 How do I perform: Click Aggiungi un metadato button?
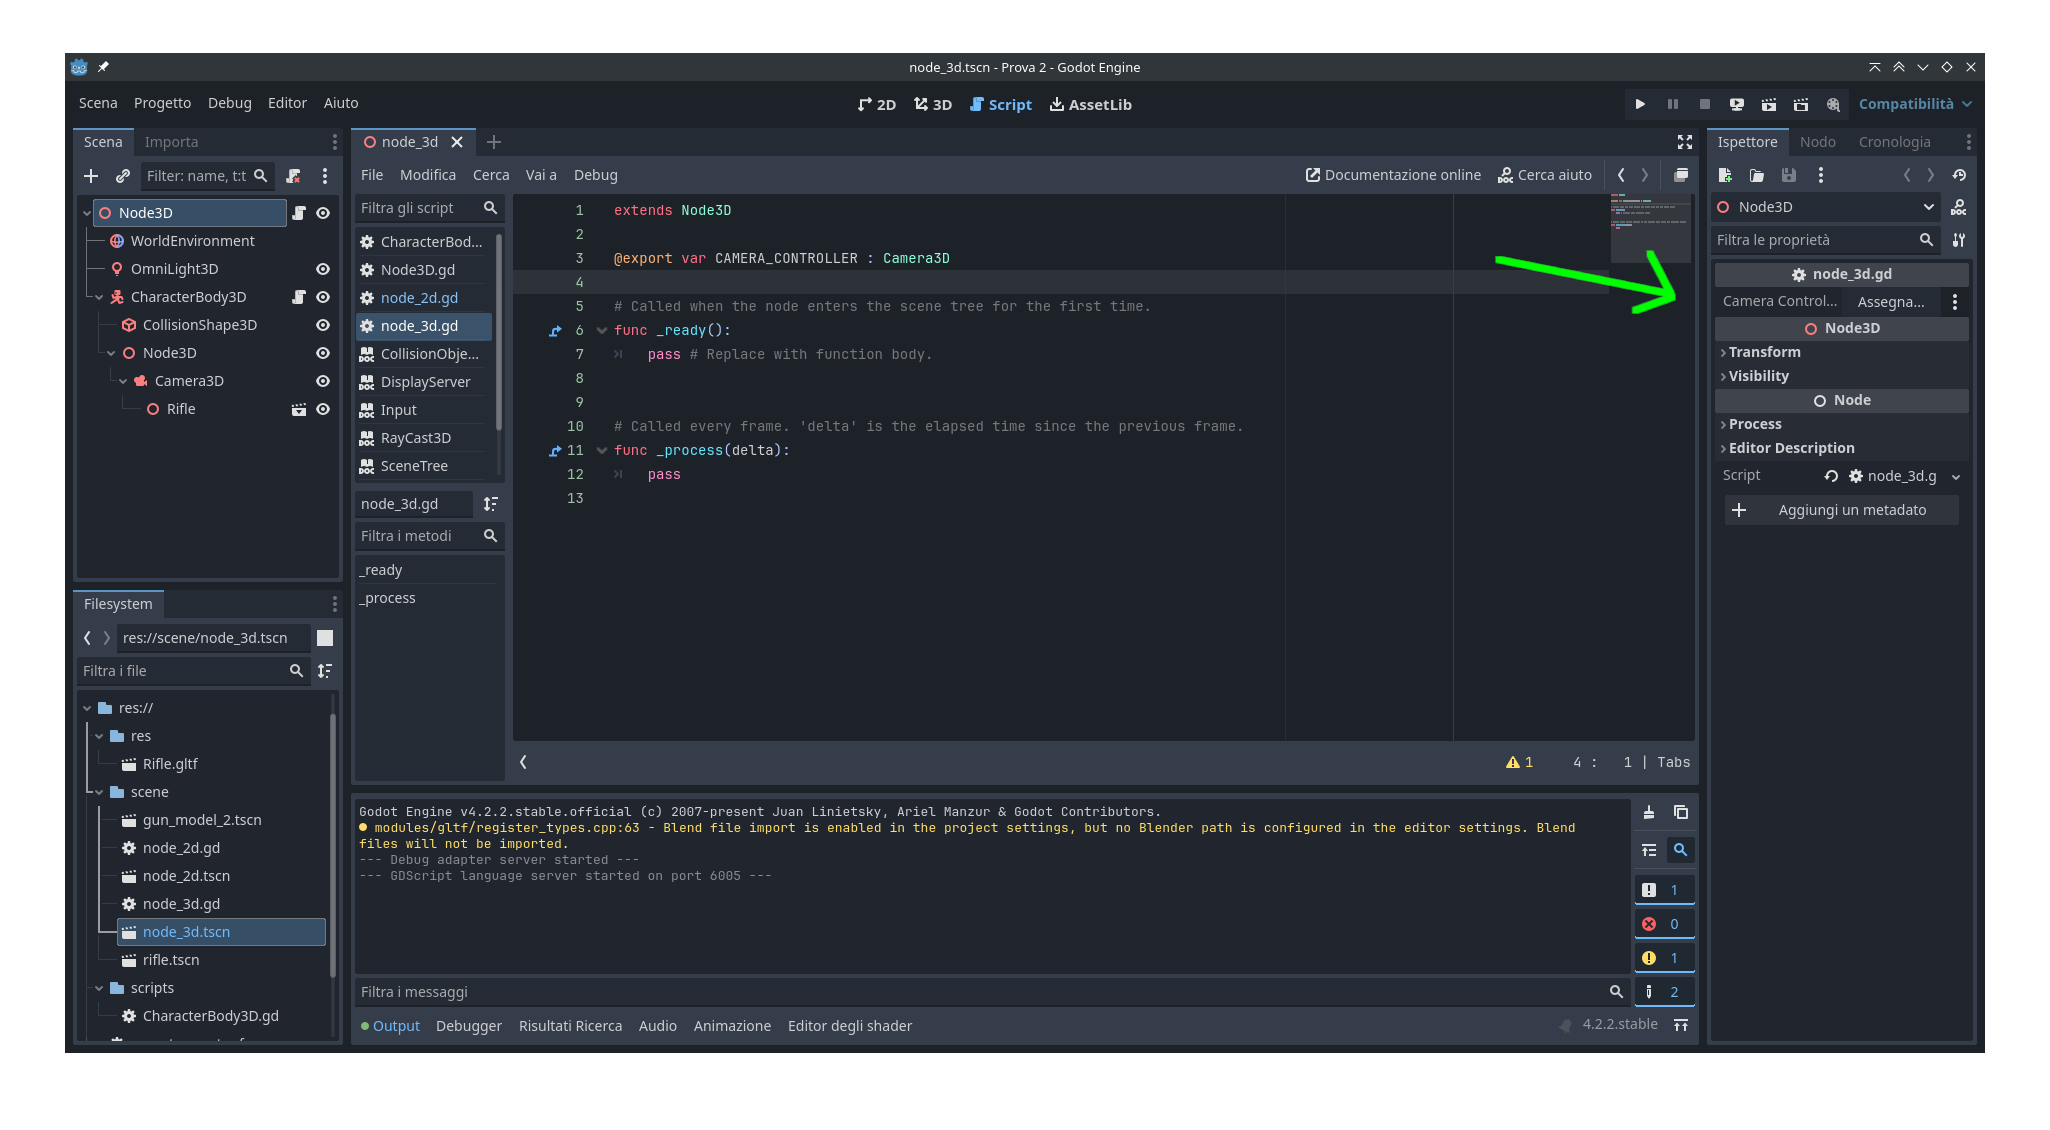click(1841, 510)
